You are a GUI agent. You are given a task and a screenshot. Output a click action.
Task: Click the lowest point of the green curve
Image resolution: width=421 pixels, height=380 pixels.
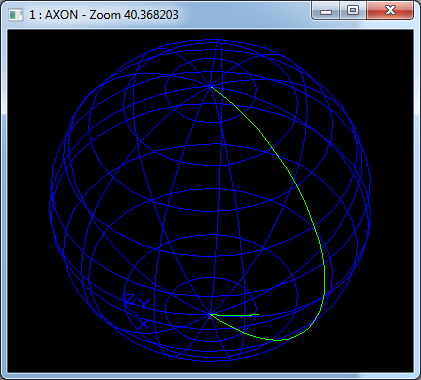click(x=278, y=340)
